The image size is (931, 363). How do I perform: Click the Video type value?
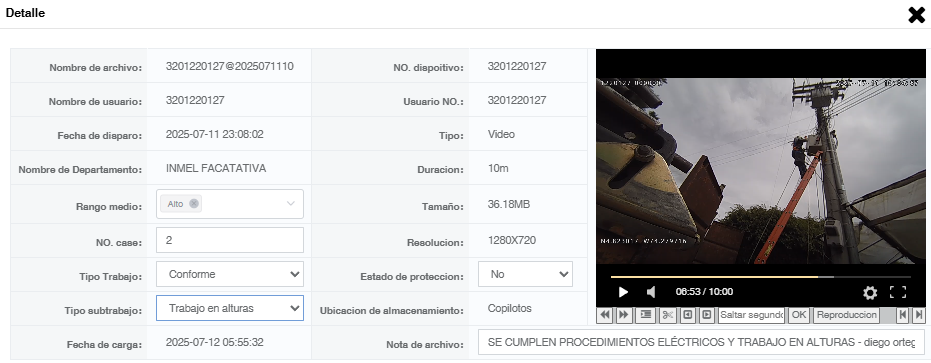[501, 134]
